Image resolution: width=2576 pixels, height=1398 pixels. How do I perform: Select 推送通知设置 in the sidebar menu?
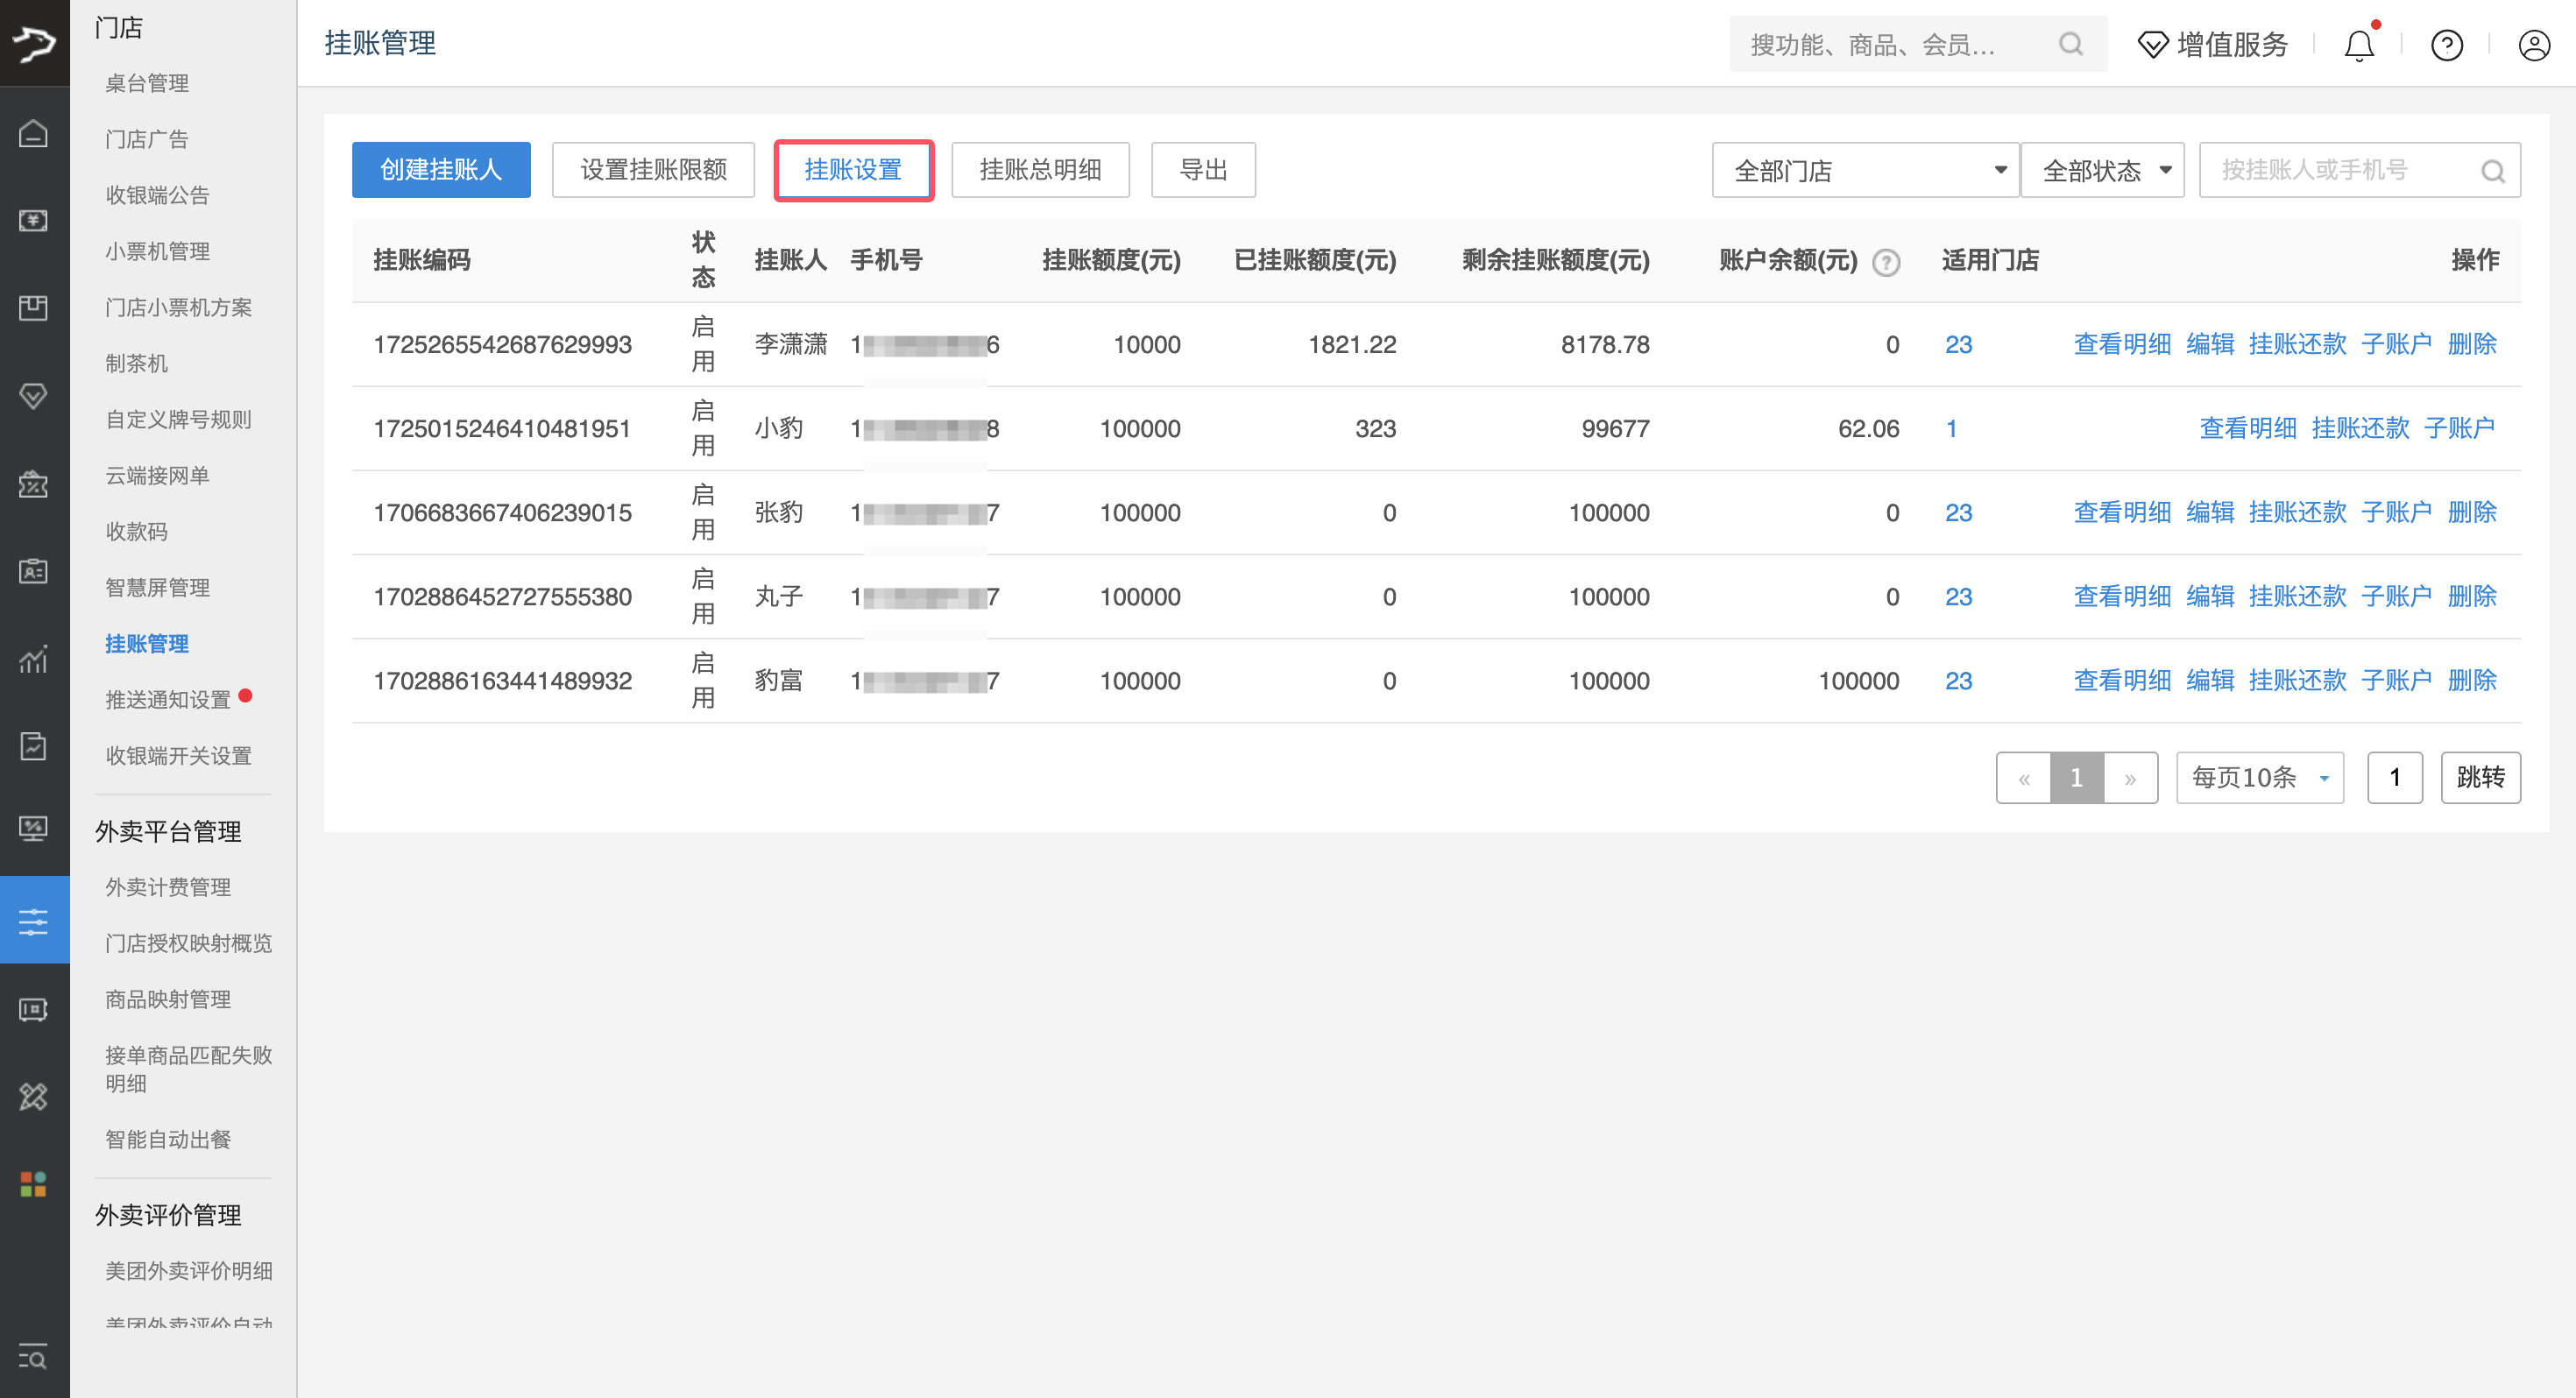[x=168, y=699]
